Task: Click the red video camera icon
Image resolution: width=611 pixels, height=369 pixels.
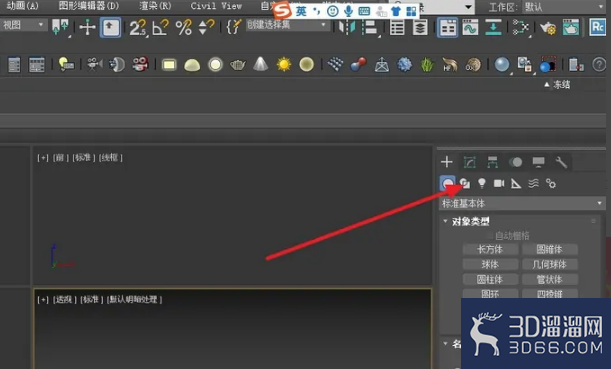Action: 140,64
